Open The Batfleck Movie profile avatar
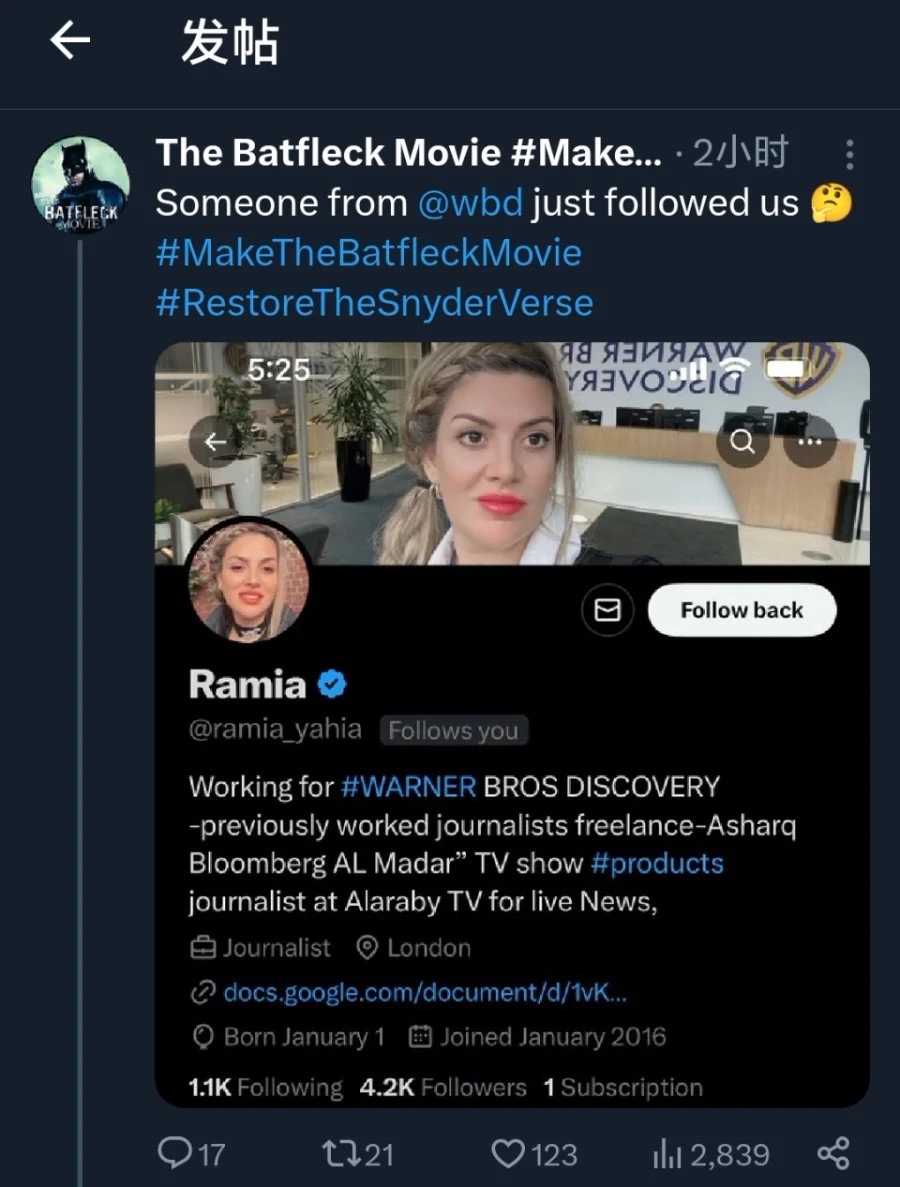900x1187 pixels. (x=80, y=186)
